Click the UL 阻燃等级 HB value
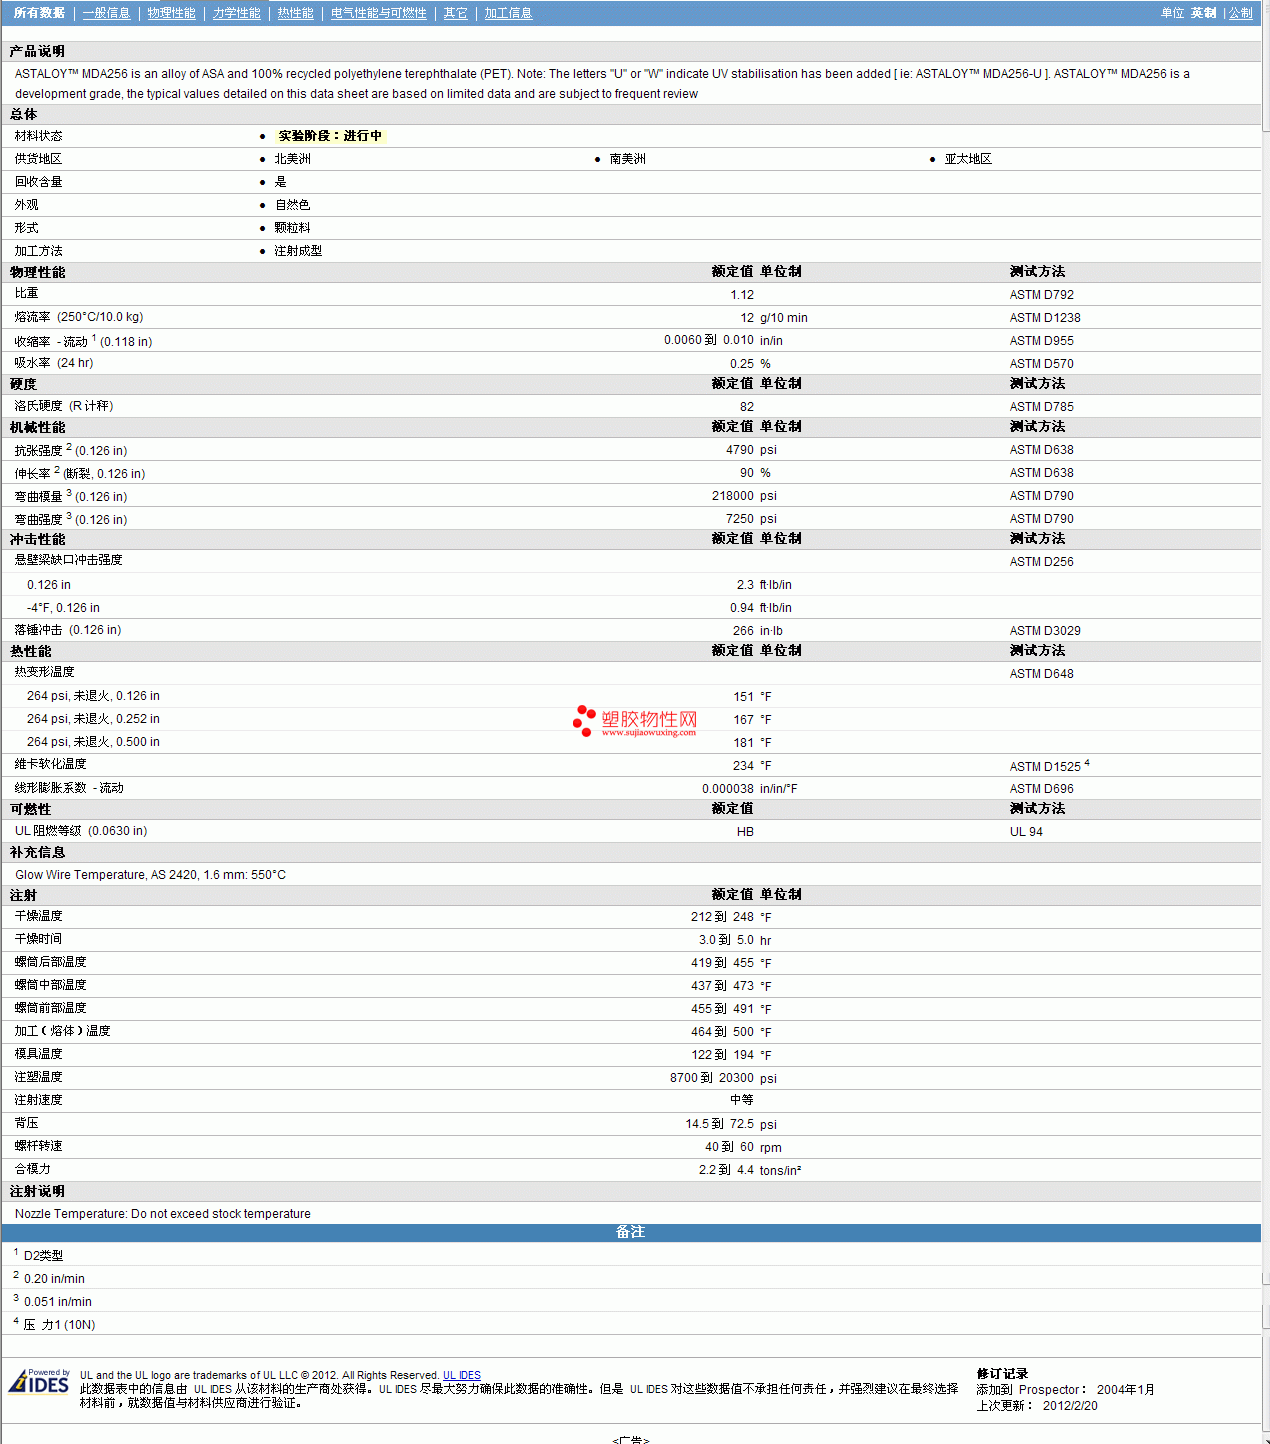 pyautogui.click(x=745, y=832)
